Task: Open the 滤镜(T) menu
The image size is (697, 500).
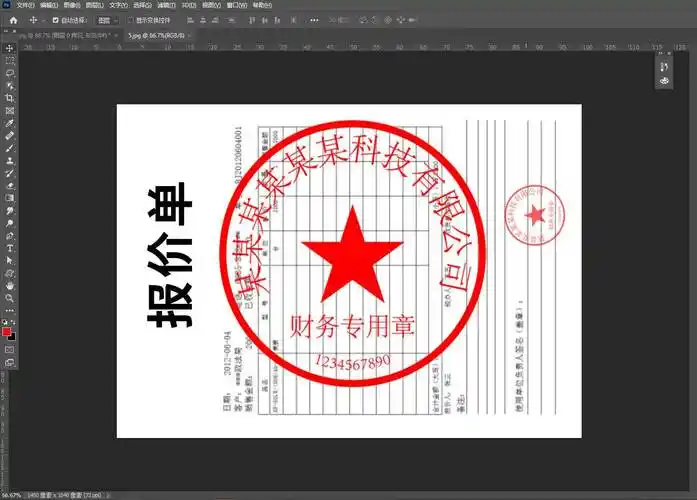Action: click(x=166, y=5)
